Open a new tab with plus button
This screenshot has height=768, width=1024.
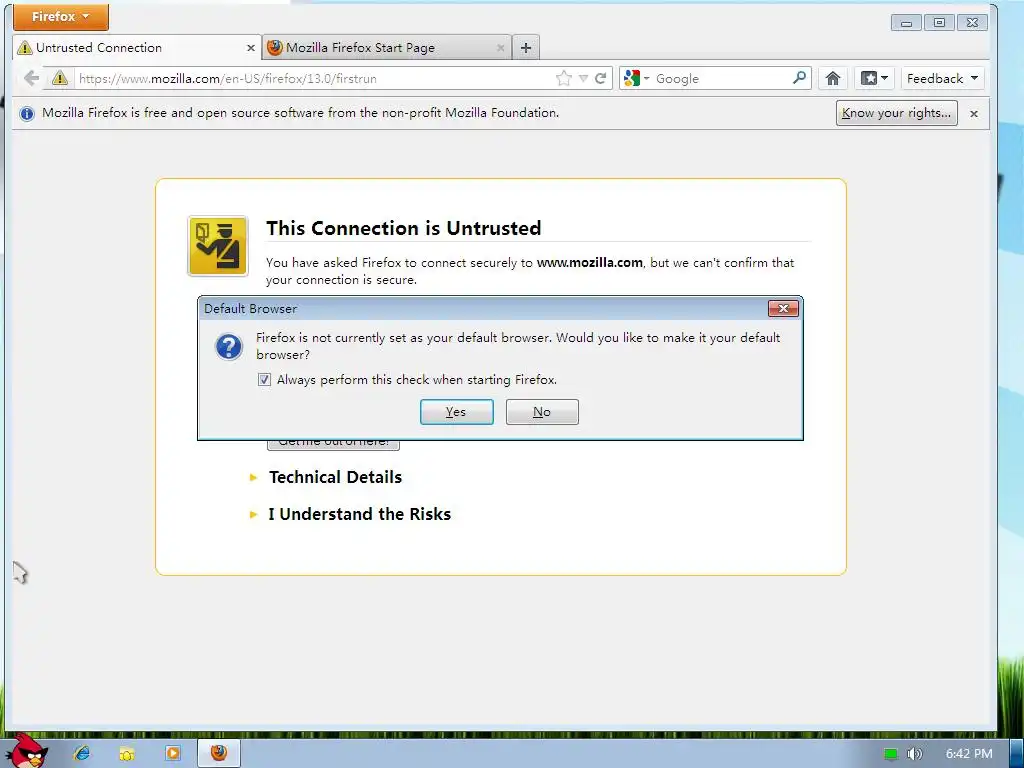pyautogui.click(x=526, y=48)
